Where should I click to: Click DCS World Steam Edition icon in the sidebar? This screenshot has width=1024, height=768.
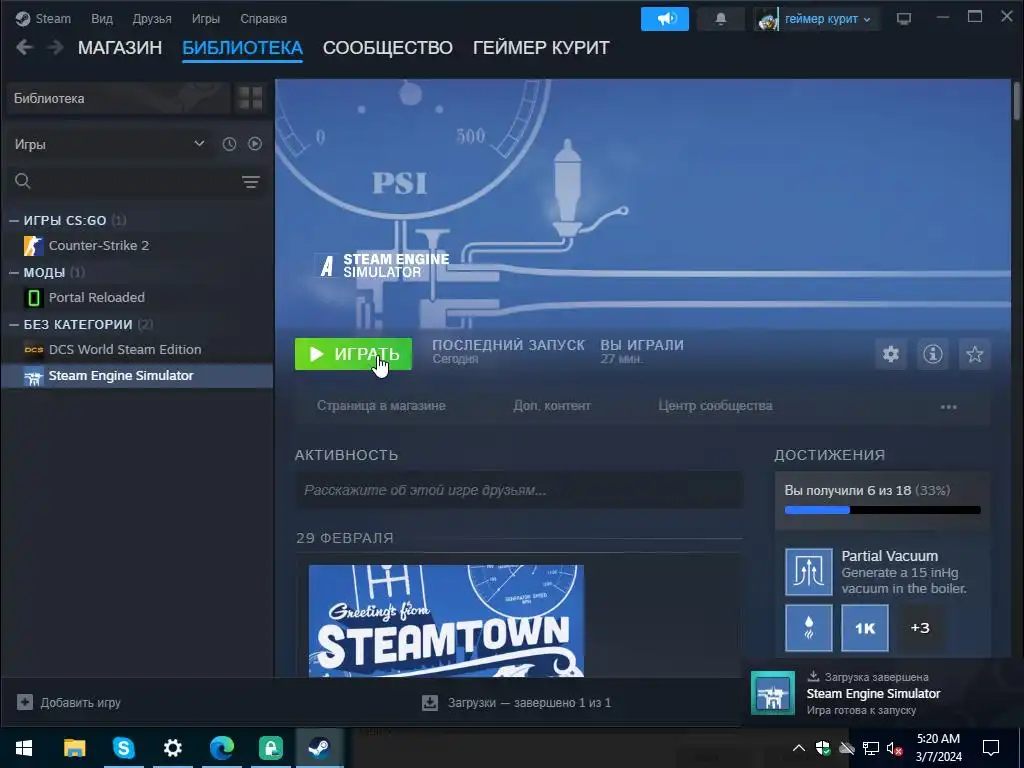point(33,349)
